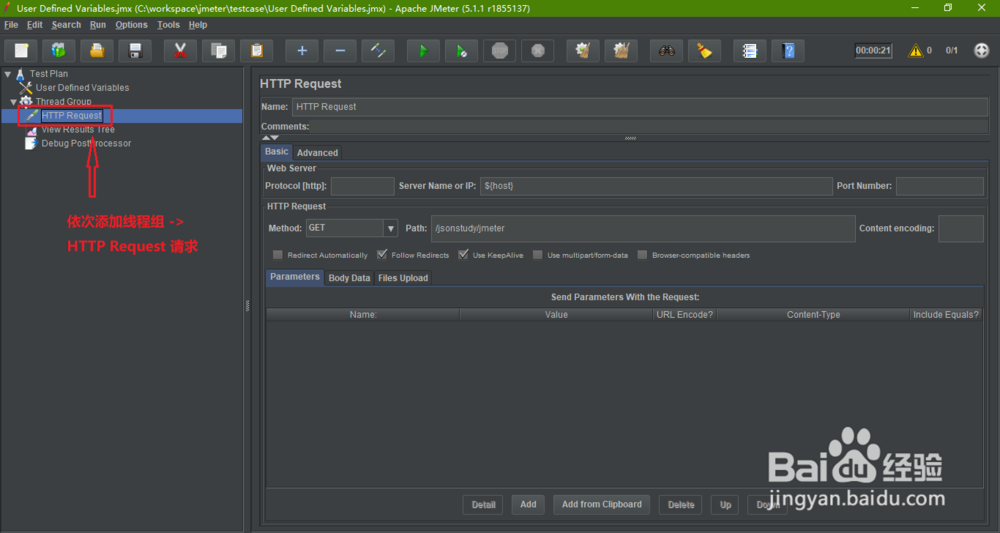Viewport: 1000px width, 533px height.
Task: Click the Add parameter button
Action: click(x=528, y=504)
